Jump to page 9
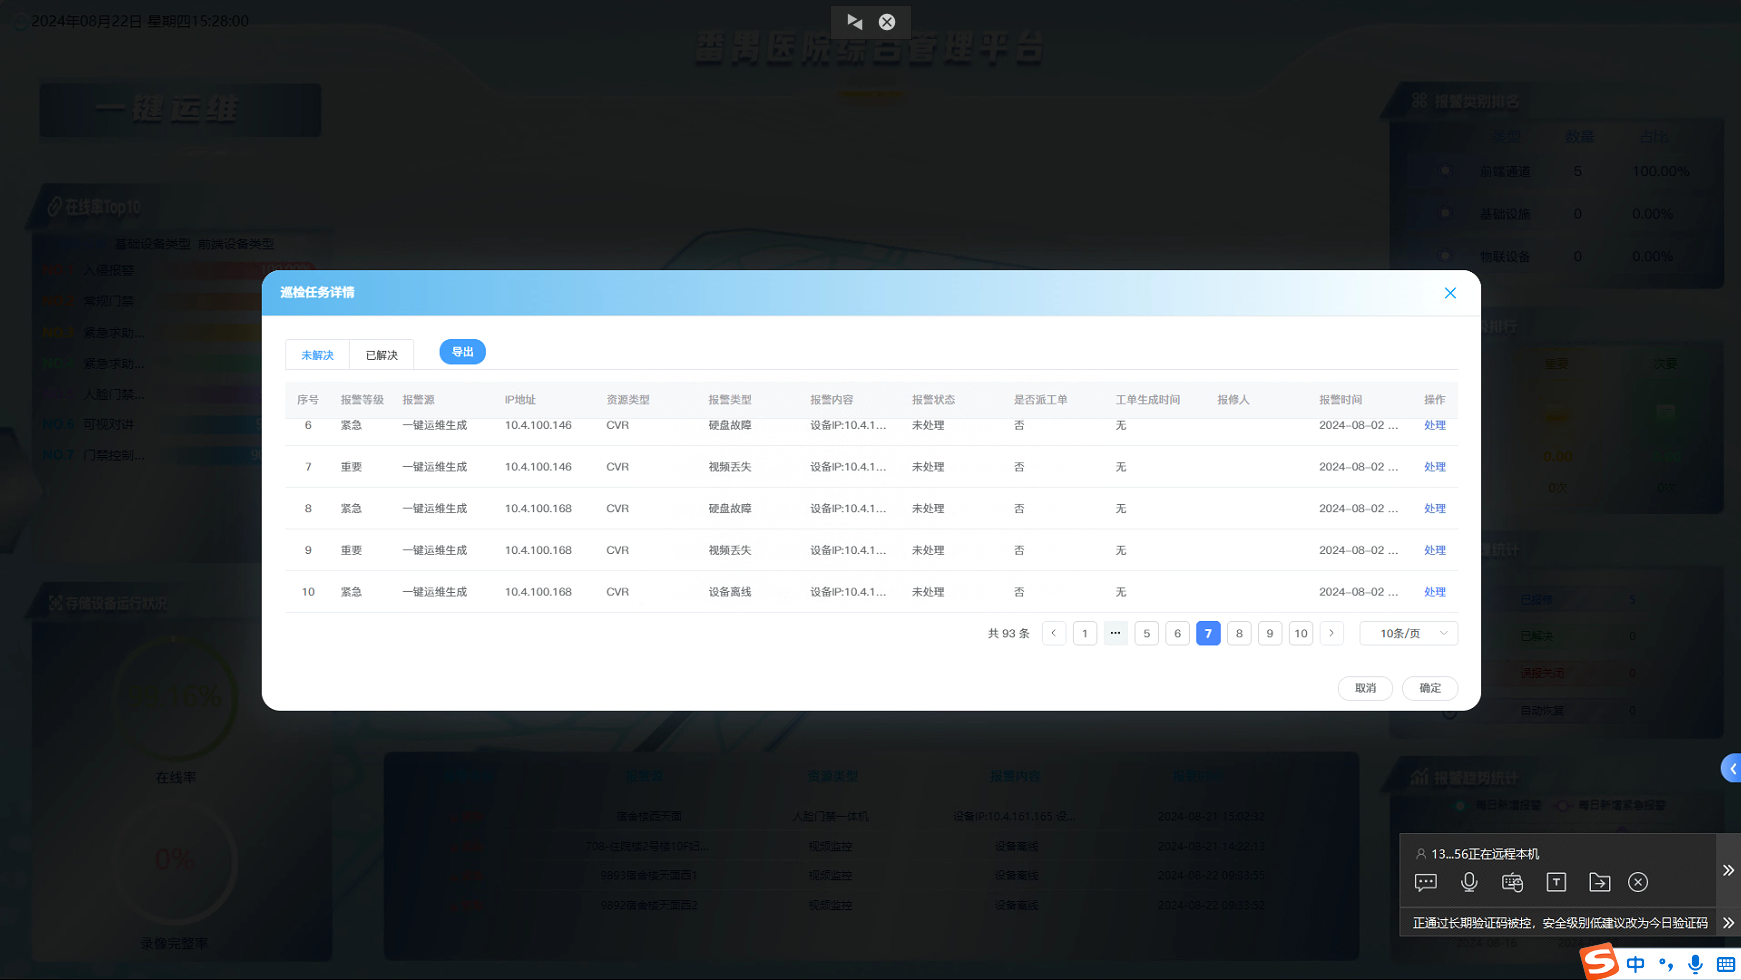Image resolution: width=1741 pixels, height=980 pixels. point(1270,633)
